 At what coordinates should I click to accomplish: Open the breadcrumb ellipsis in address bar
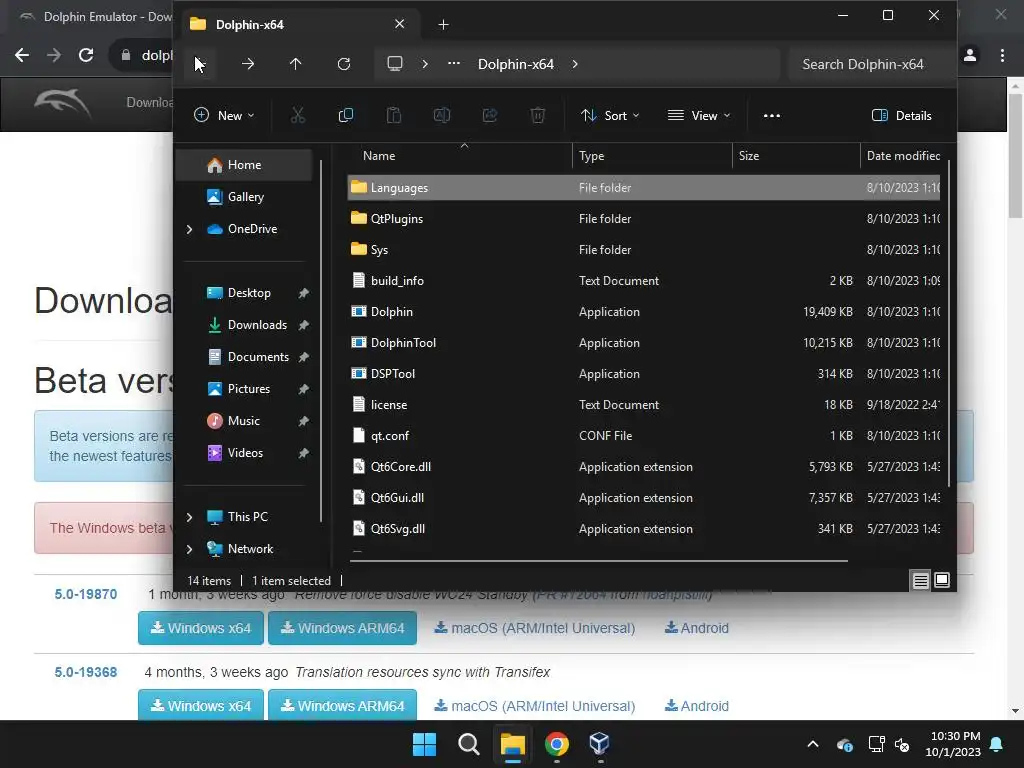pos(454,64)
